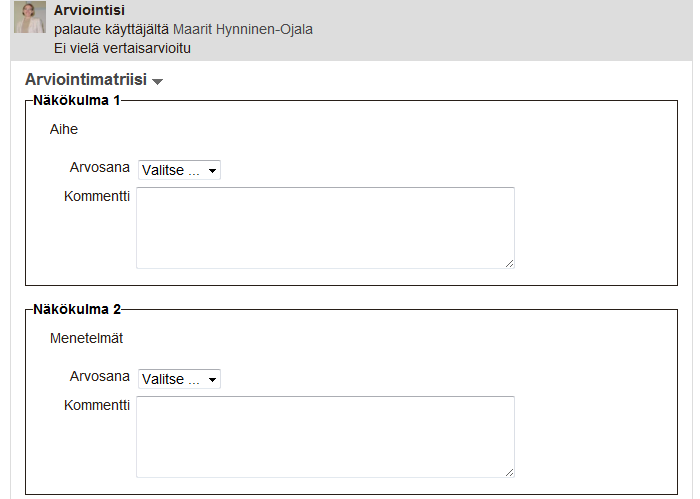Click the Arviointisi title

[89, 10]
